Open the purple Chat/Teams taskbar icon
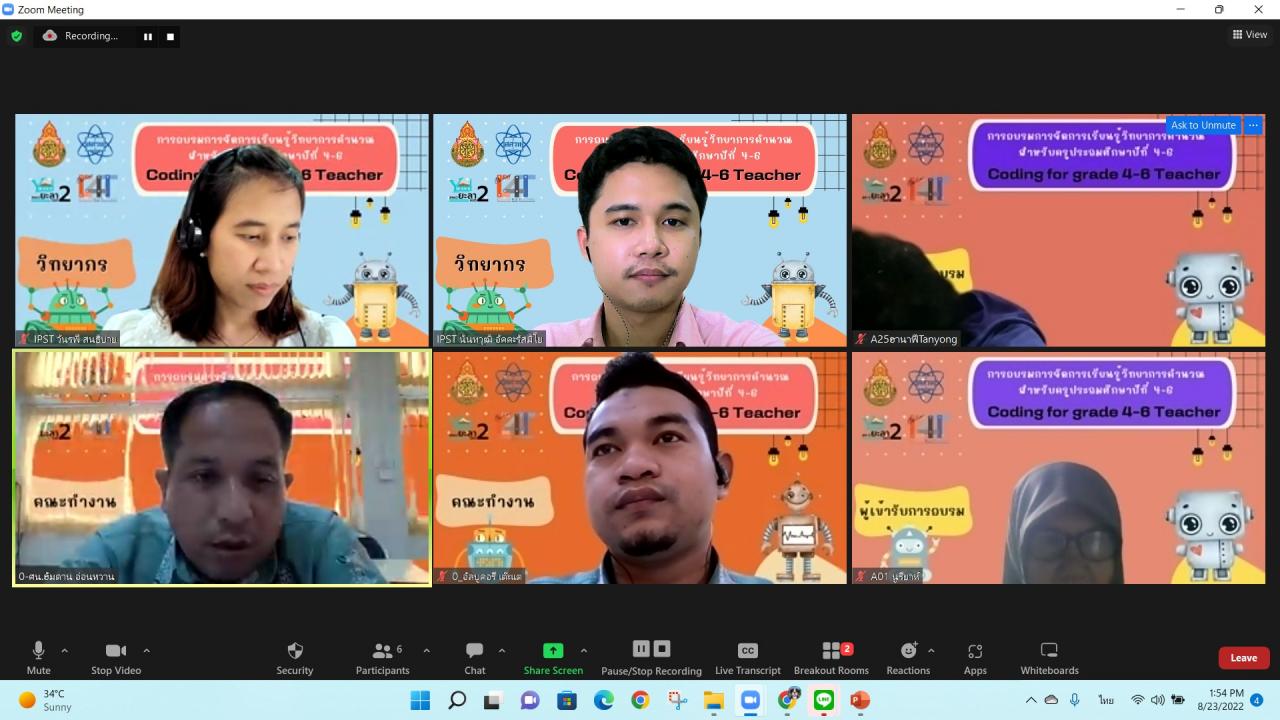Viewport: 1280px width, 720px height. [x=530, y=700]
